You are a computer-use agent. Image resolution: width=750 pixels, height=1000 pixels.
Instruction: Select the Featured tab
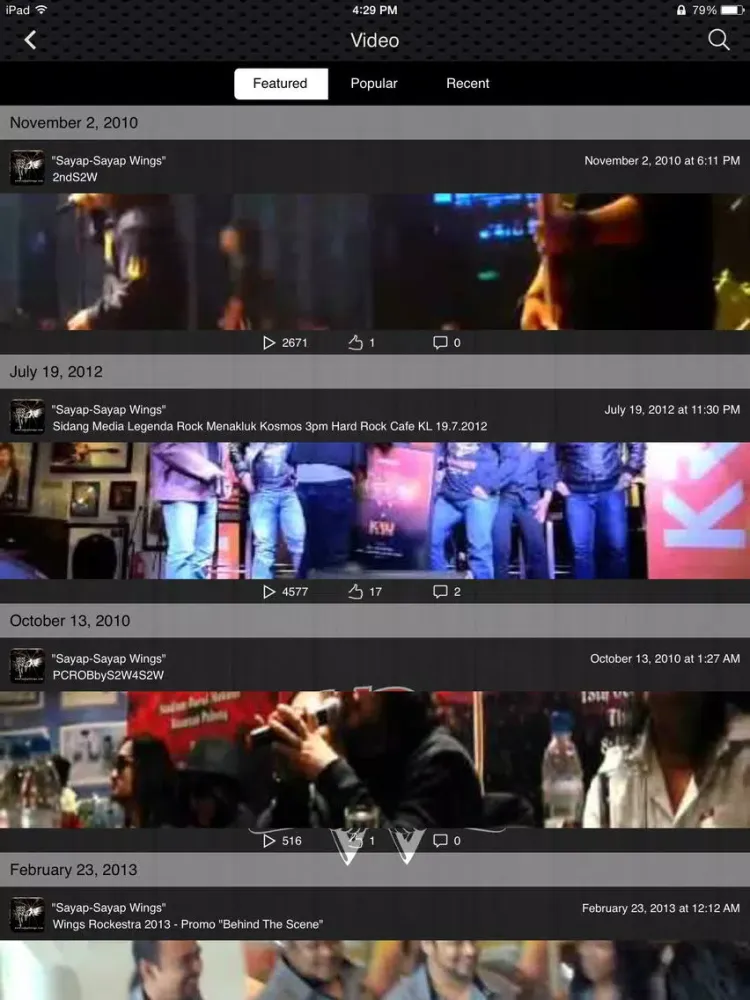(x=281, y=84)
